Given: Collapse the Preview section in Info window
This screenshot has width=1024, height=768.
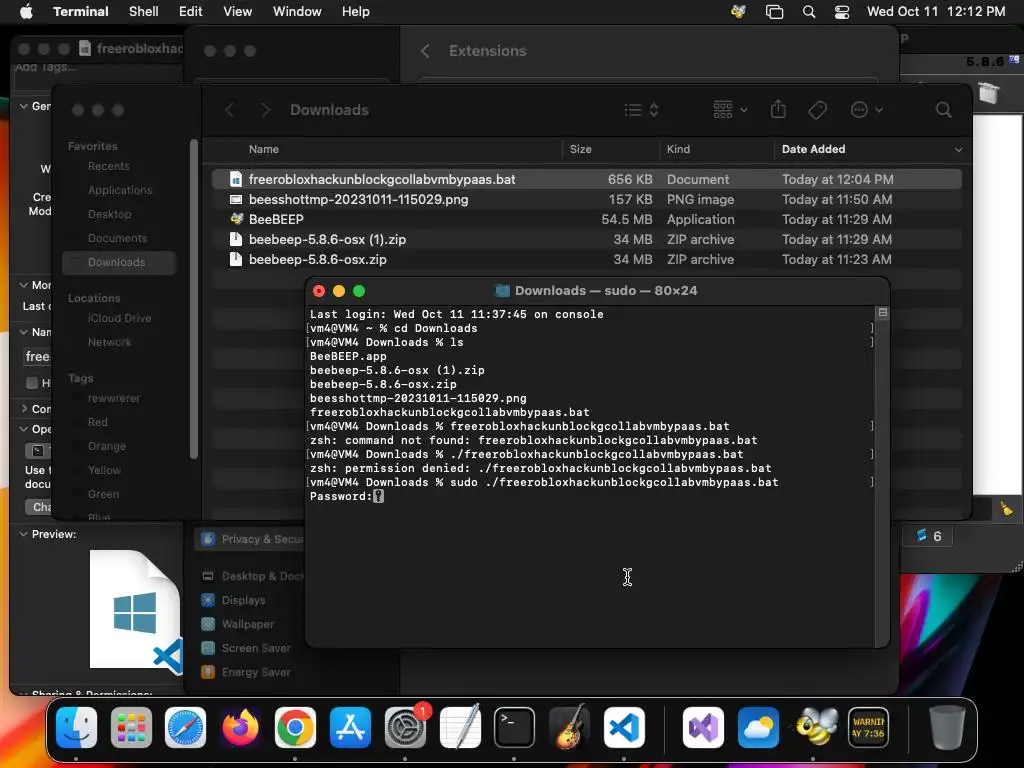Looking at the screenshot, I should pos(24,534).
